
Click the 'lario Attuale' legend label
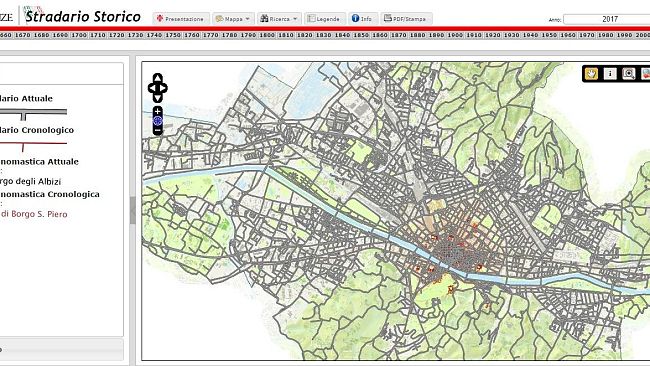click(x=27, y=98)
